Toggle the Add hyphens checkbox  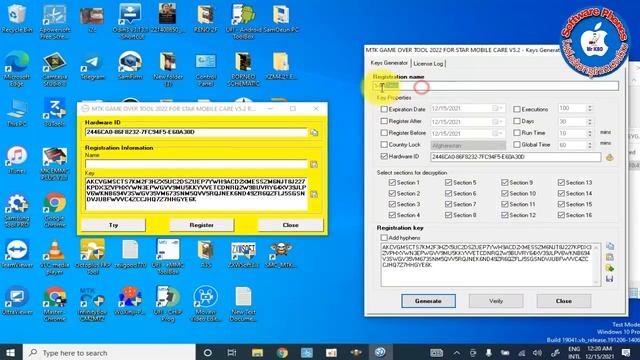[x=384, y=238]
